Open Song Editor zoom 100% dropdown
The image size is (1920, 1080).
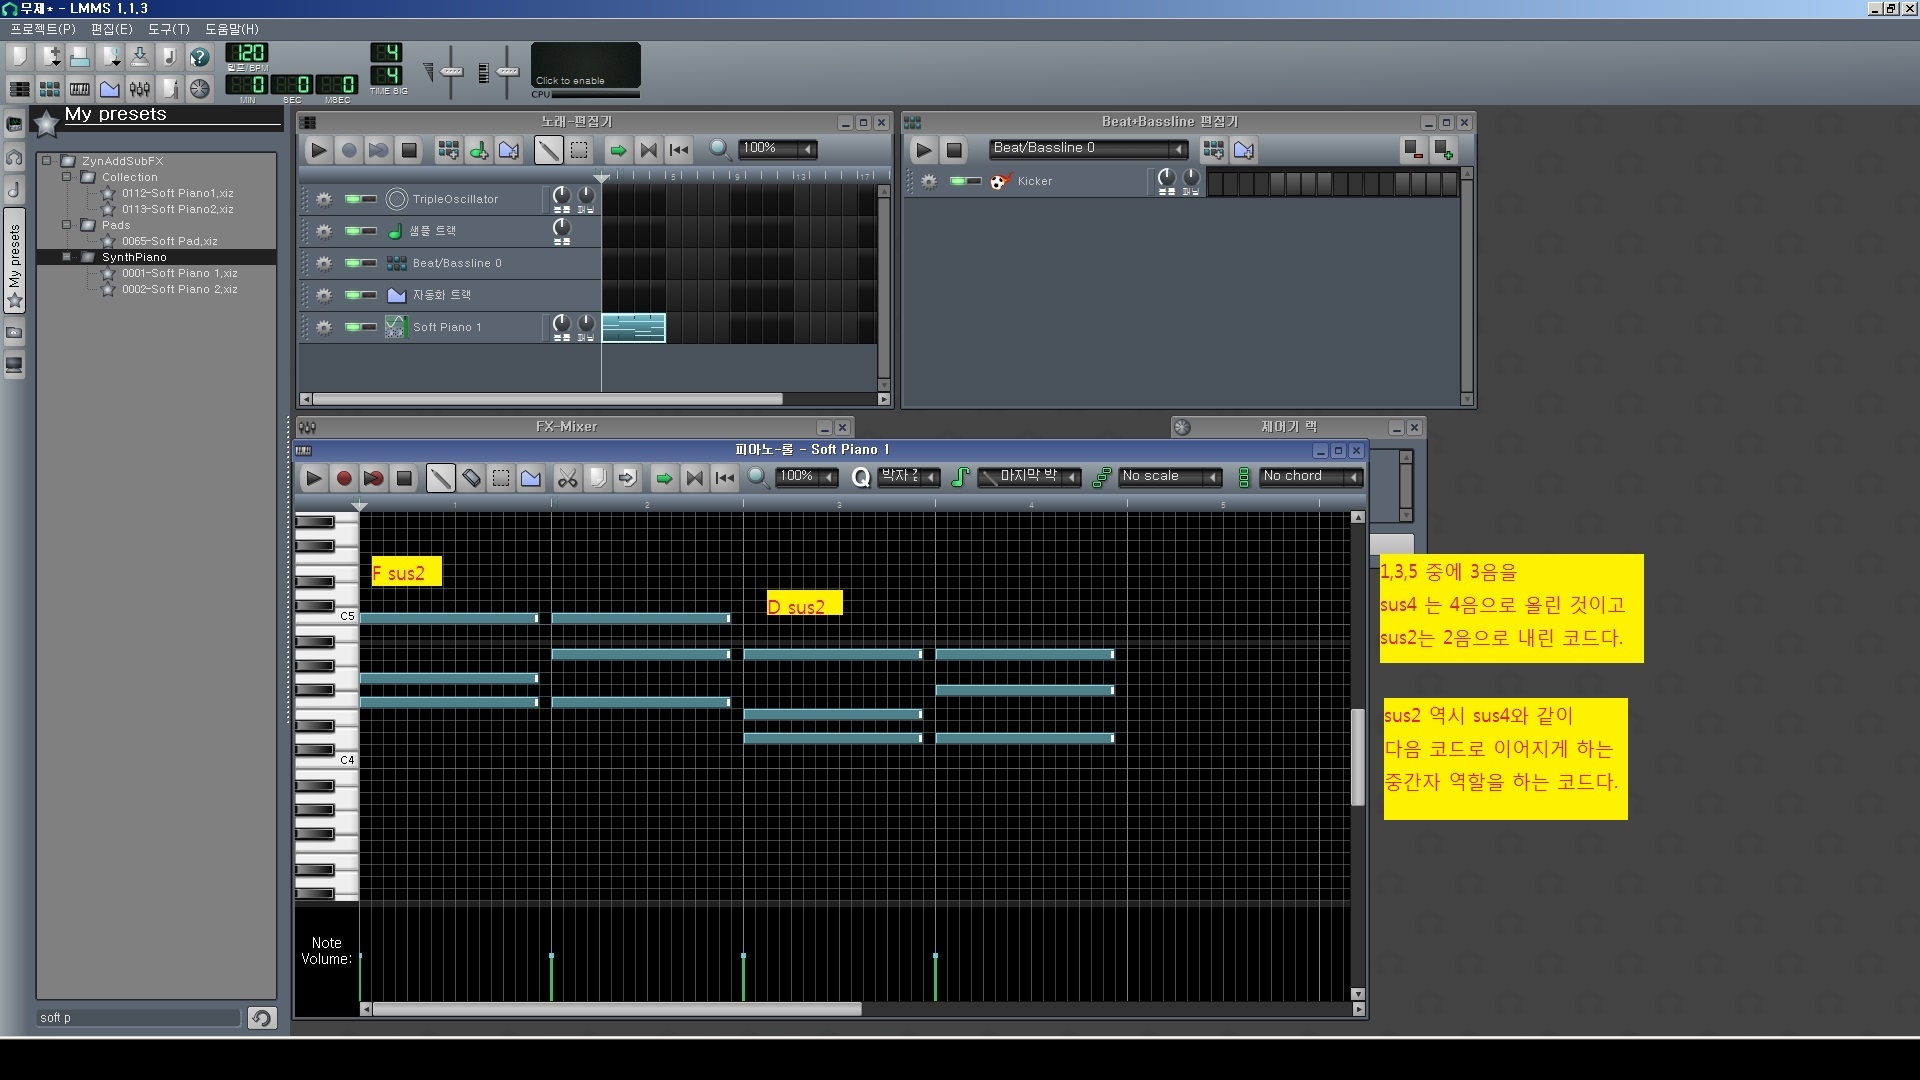click(778, 149)
